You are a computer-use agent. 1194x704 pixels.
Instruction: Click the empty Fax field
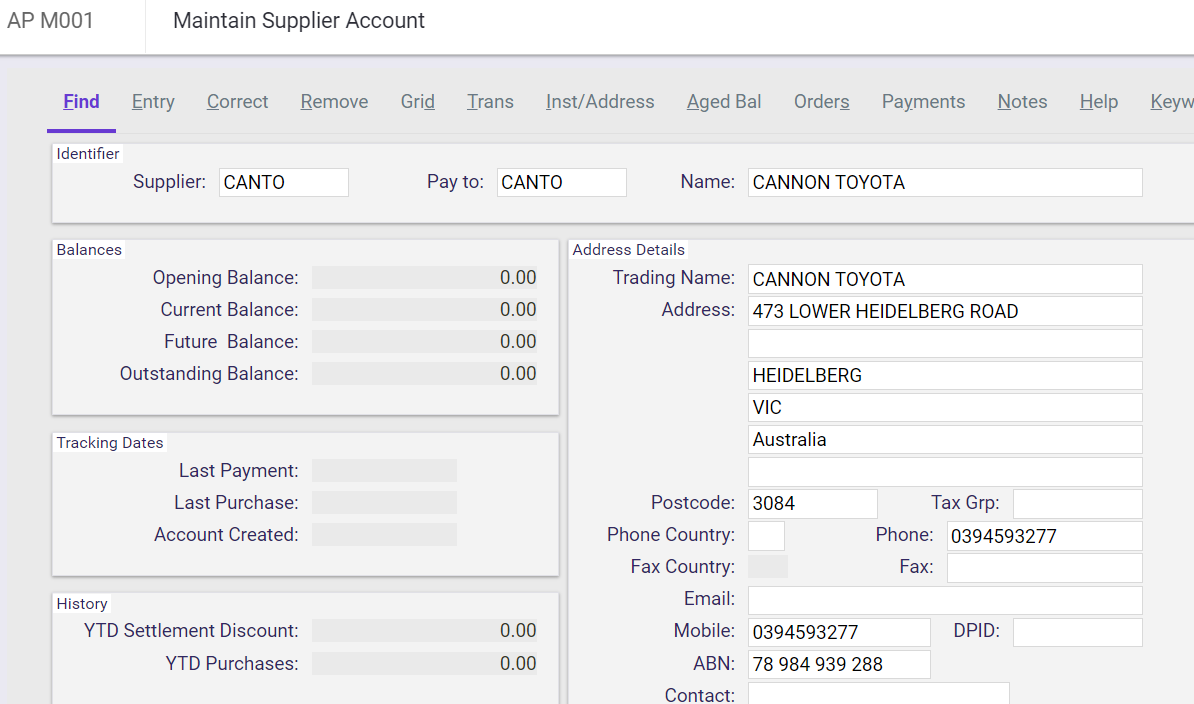(x=1045, y=568)
